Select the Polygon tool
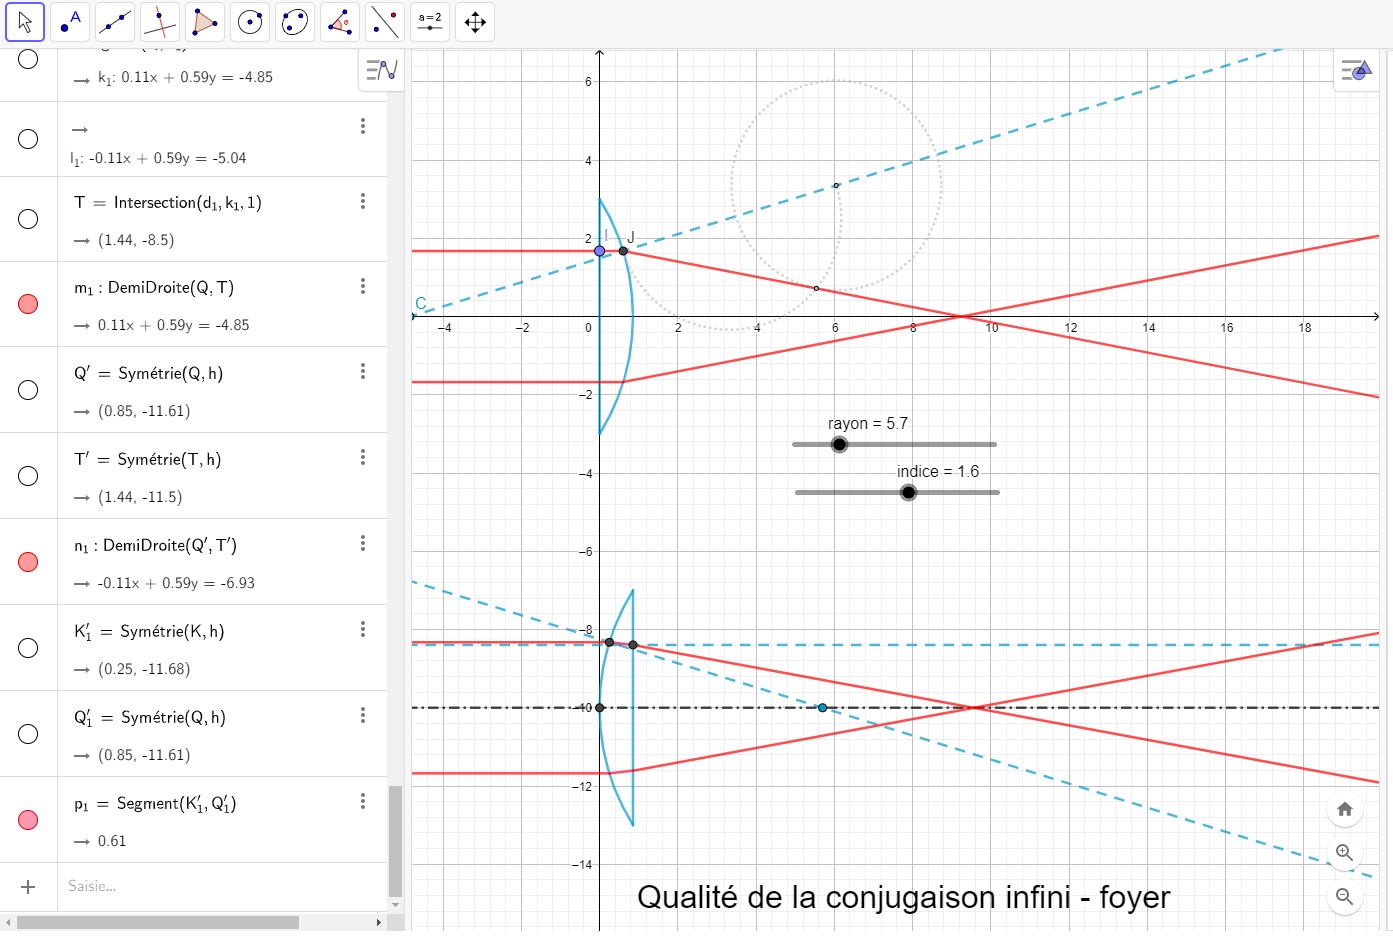The width and height of the screenshot is (1393, 936). 205,22
